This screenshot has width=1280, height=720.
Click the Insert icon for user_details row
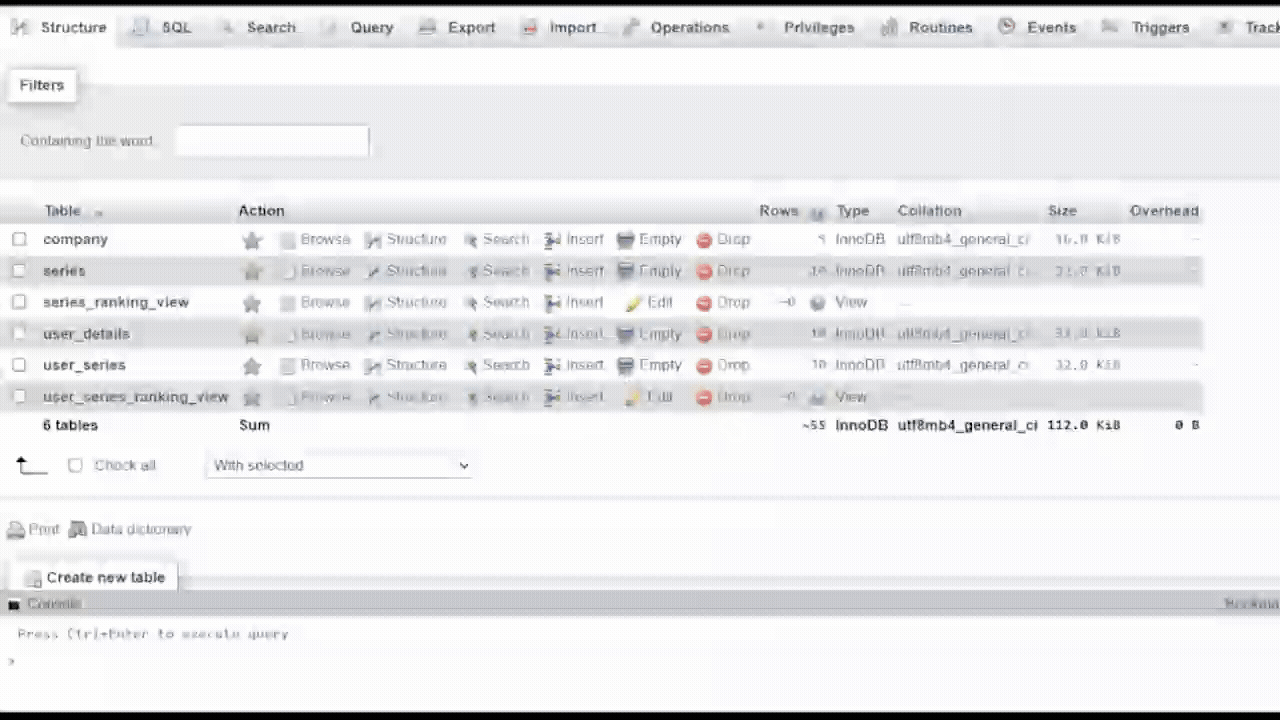(552, 334)
